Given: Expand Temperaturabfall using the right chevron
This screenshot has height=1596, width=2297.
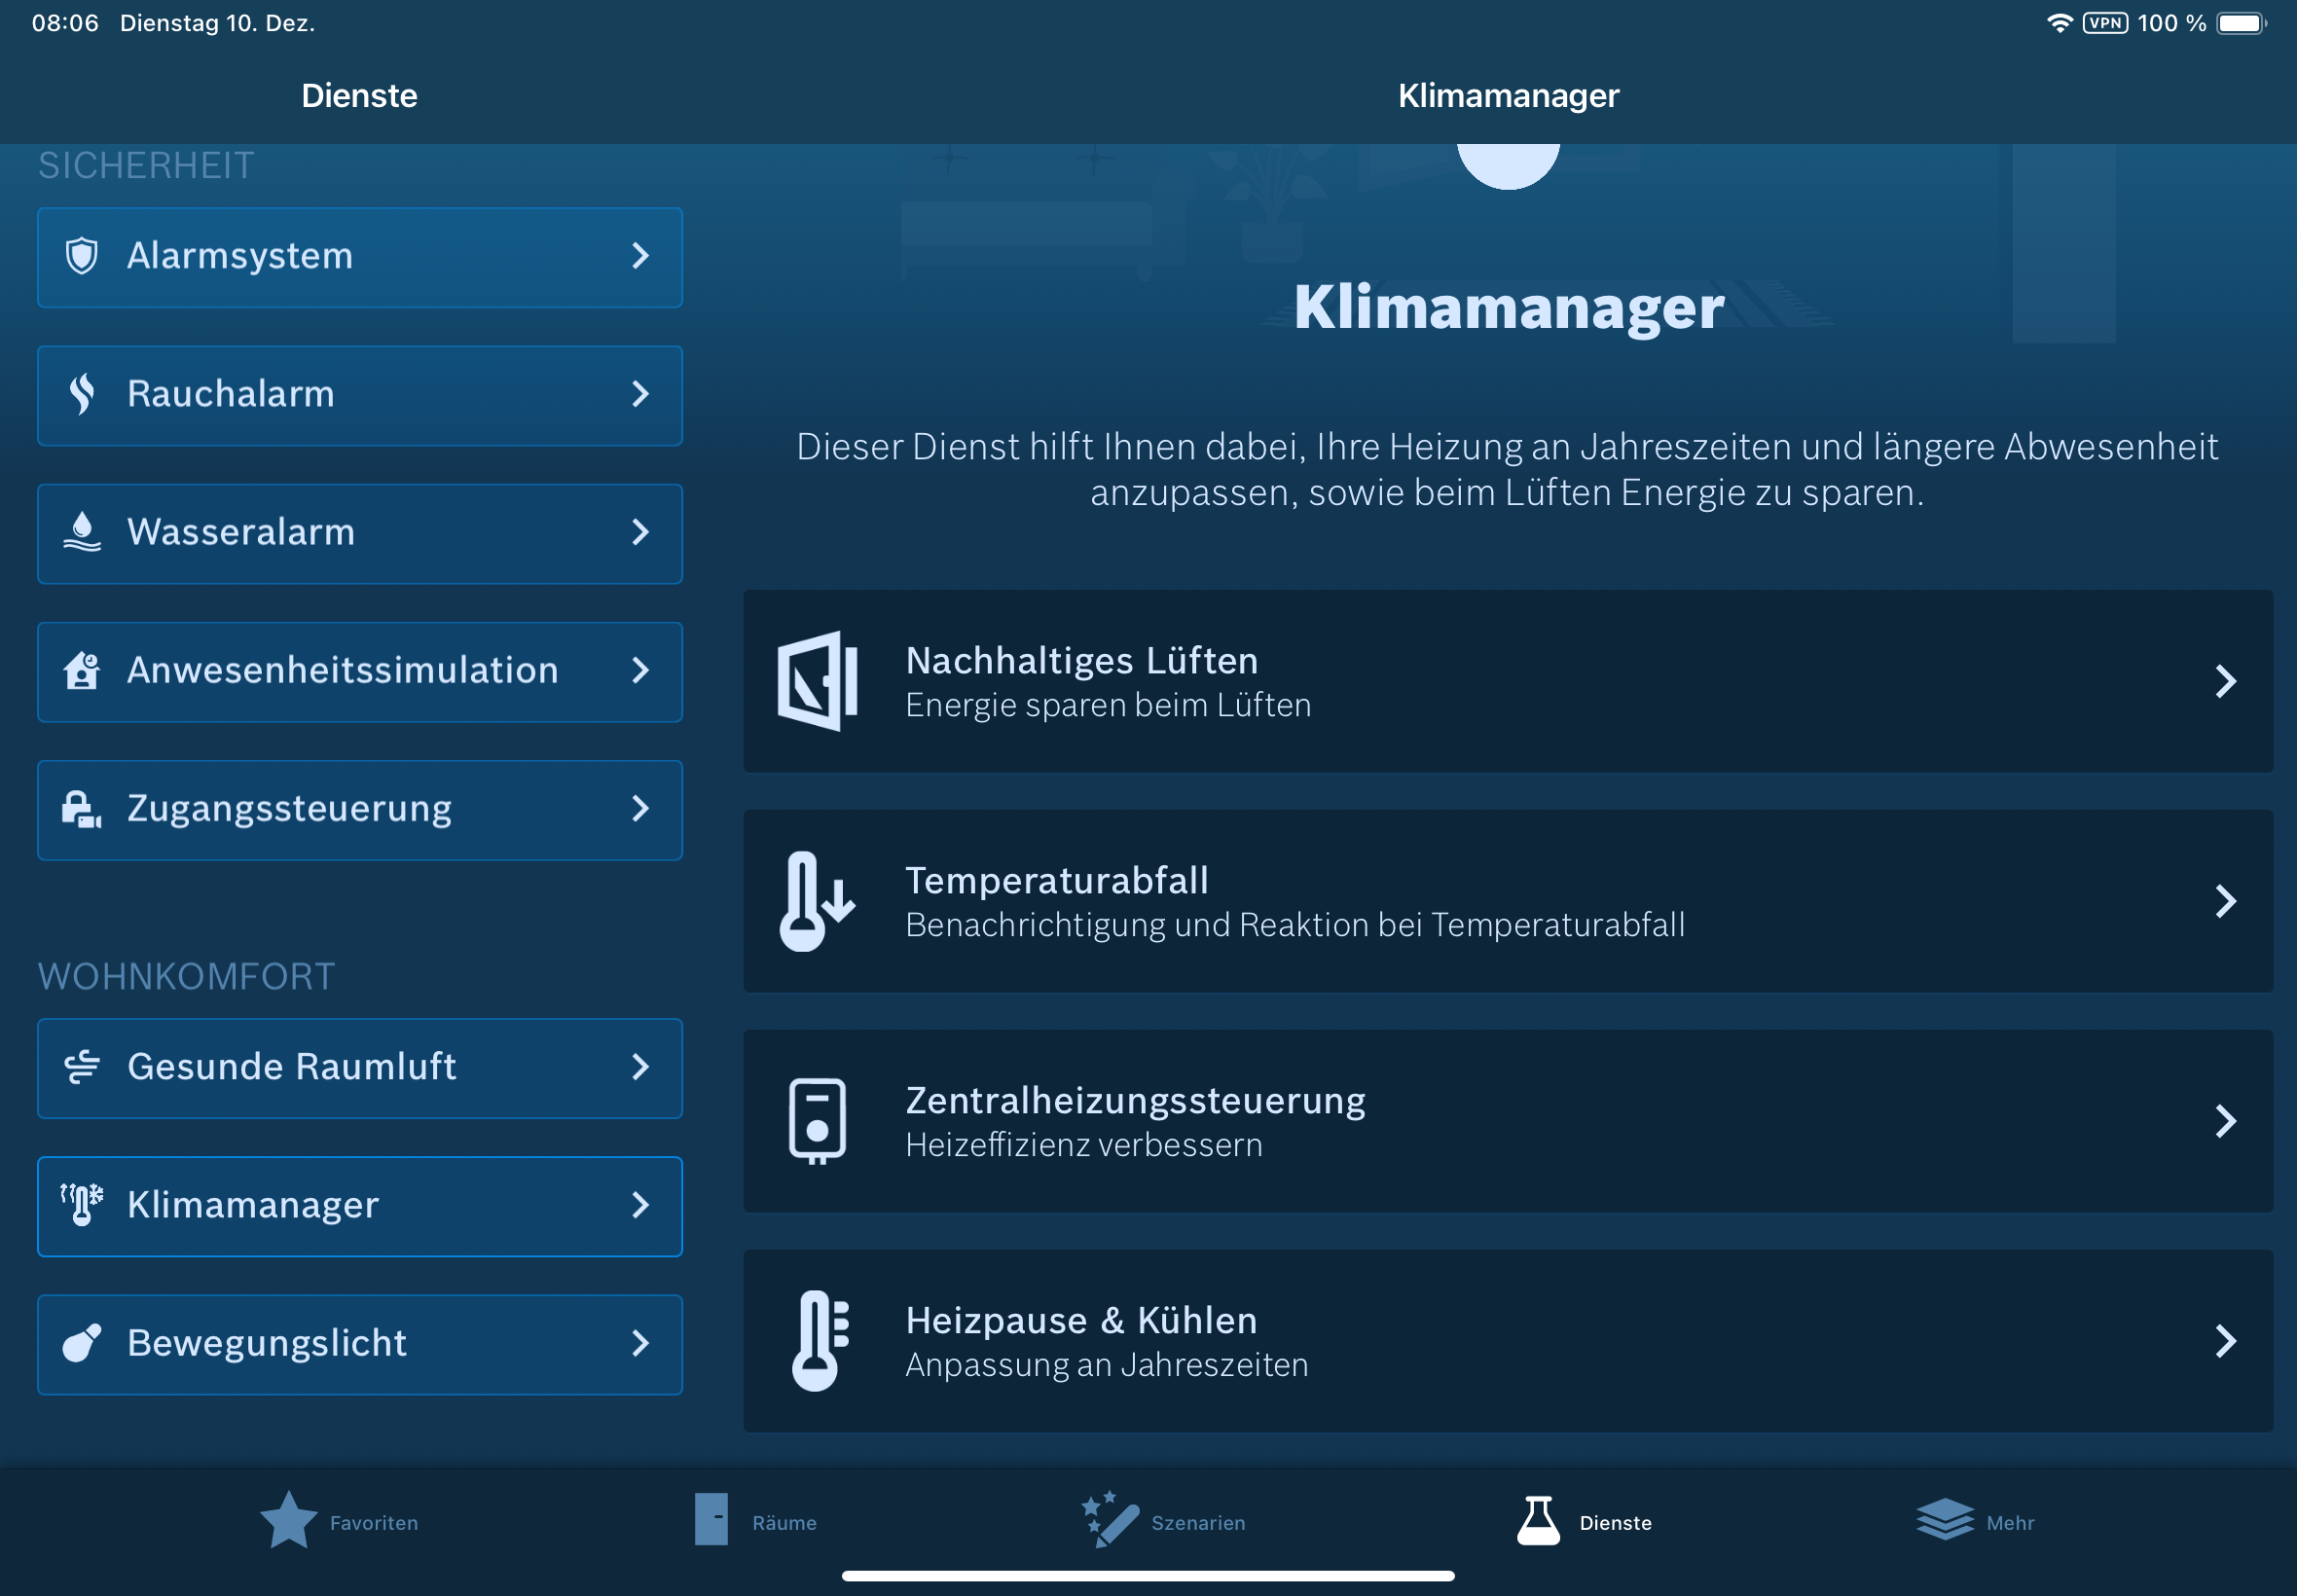Looking at the screenshot, I should (x=2224, y=901).
